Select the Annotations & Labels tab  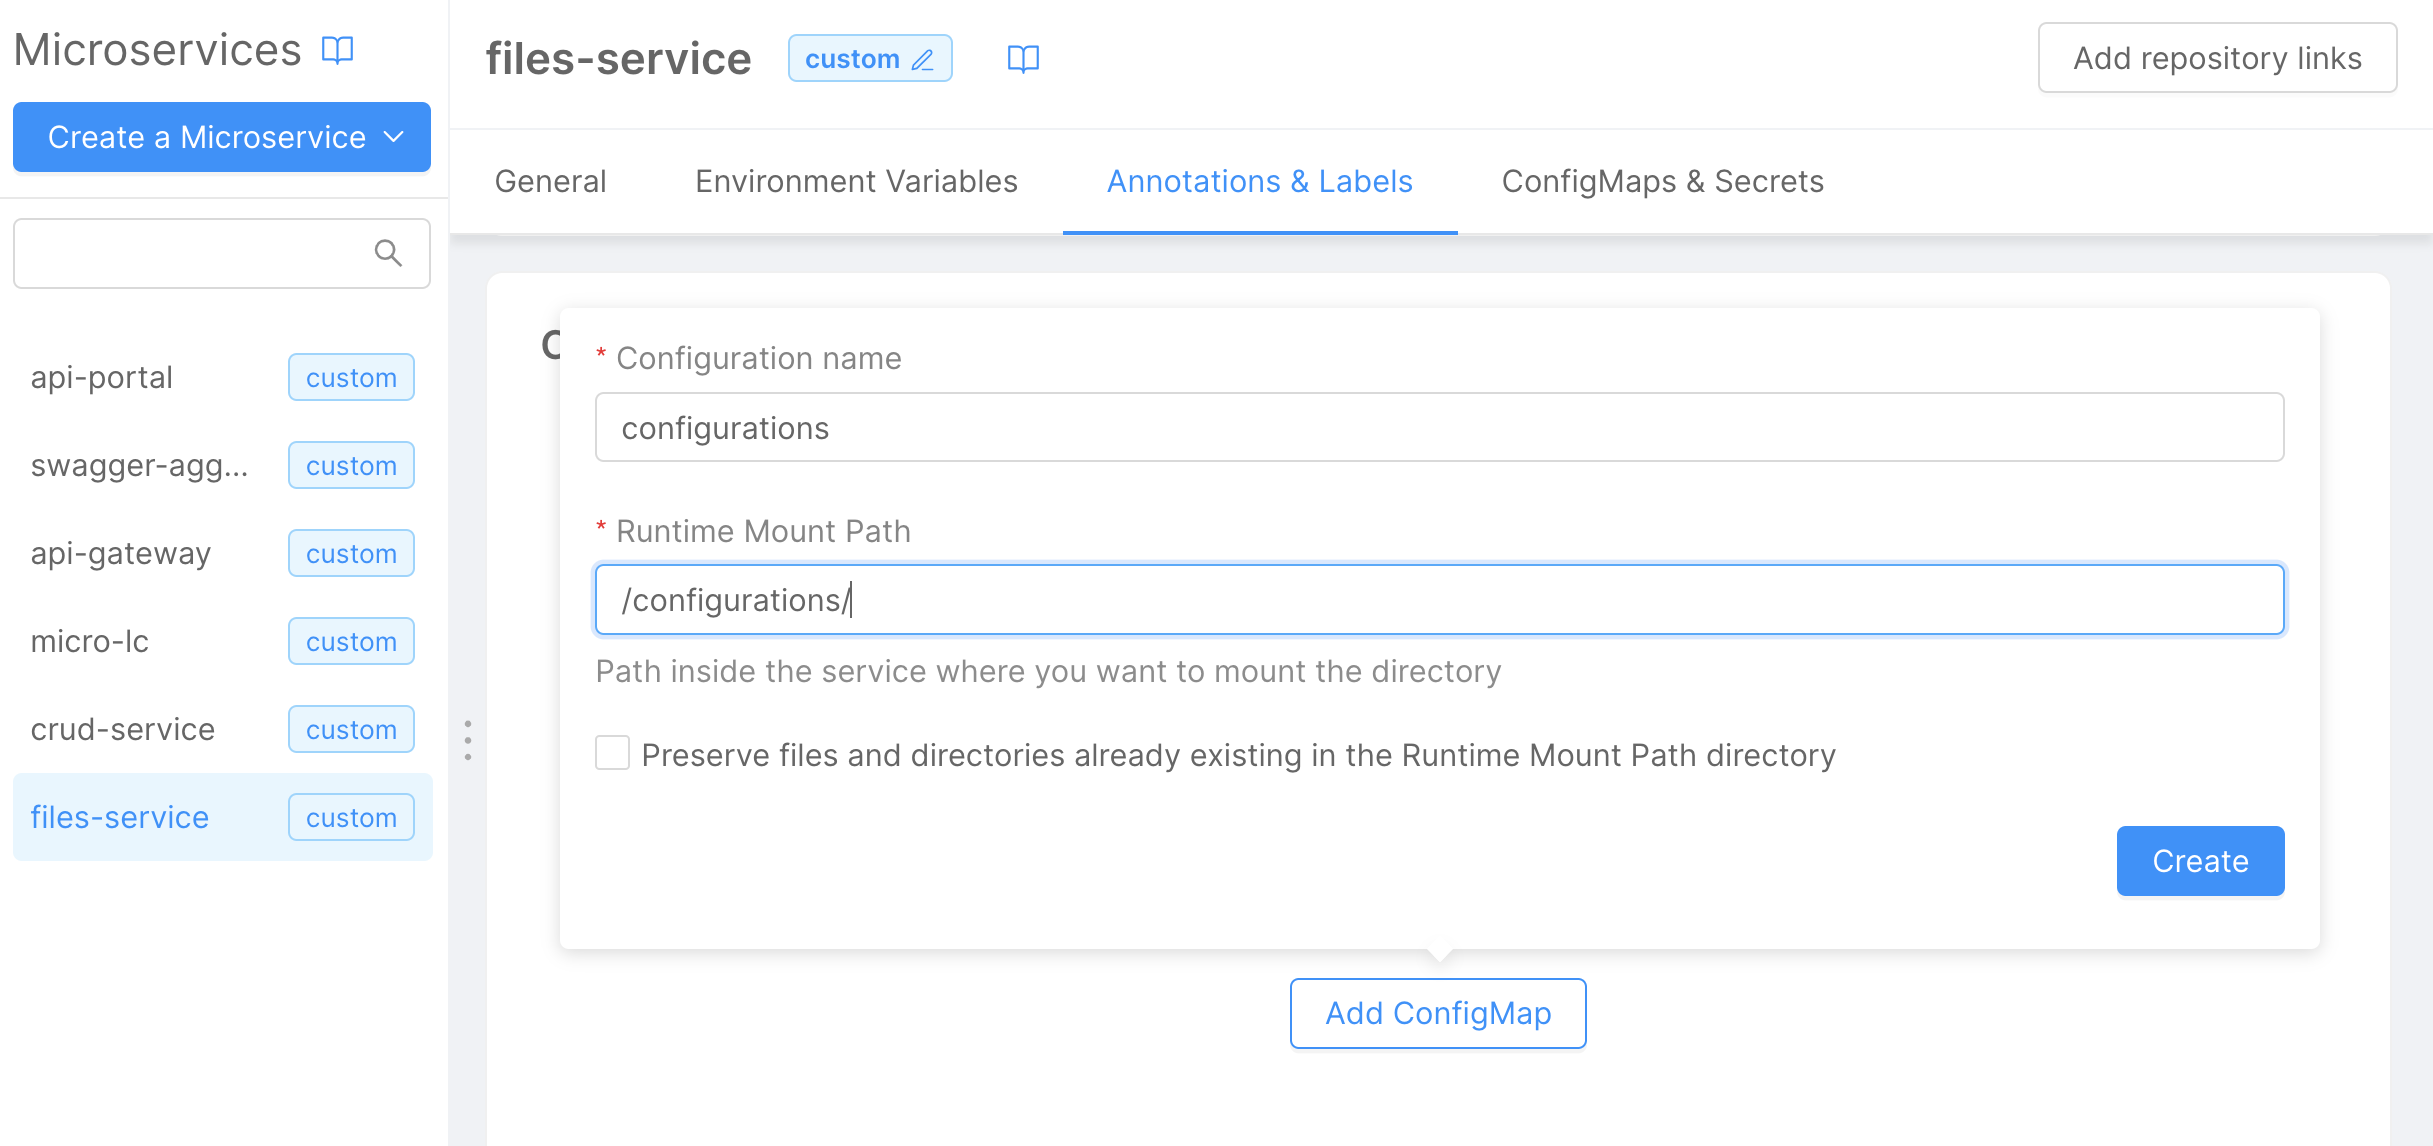point(1259,181)
